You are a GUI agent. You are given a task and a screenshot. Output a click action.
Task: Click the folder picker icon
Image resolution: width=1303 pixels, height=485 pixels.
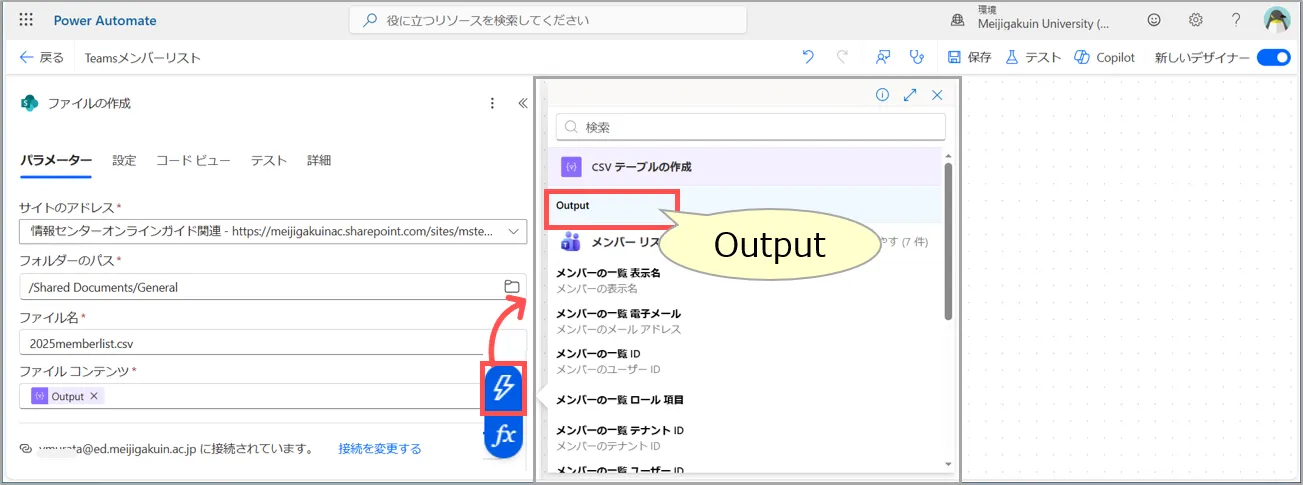tap(512, 287)
